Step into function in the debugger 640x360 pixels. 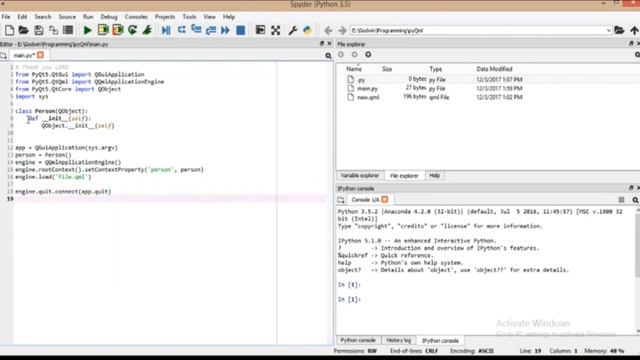(x=196, y=30)
